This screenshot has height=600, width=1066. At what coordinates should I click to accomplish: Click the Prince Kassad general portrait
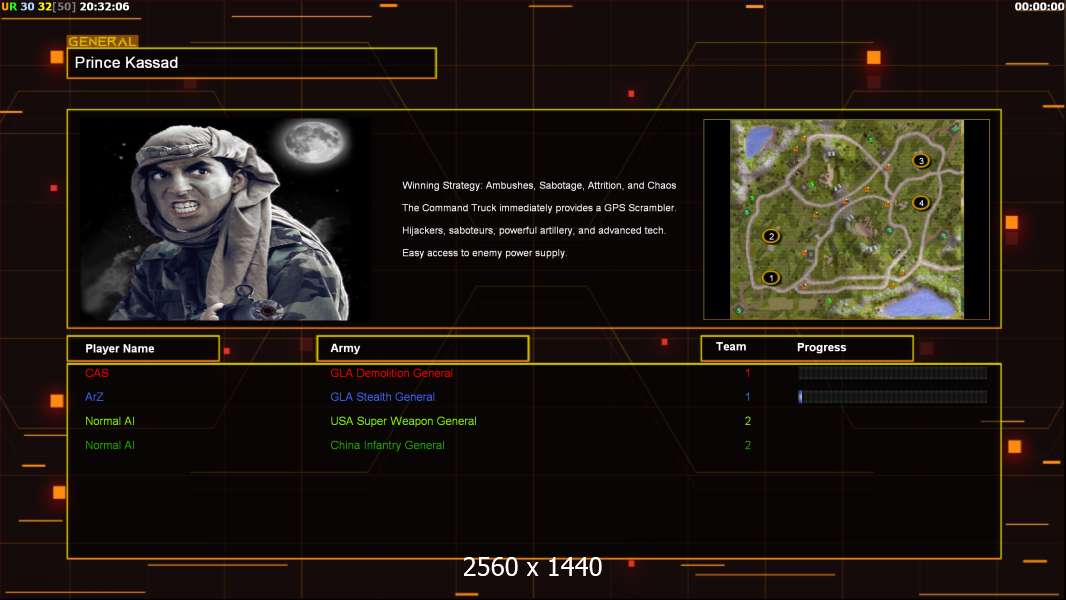(225, 219)
